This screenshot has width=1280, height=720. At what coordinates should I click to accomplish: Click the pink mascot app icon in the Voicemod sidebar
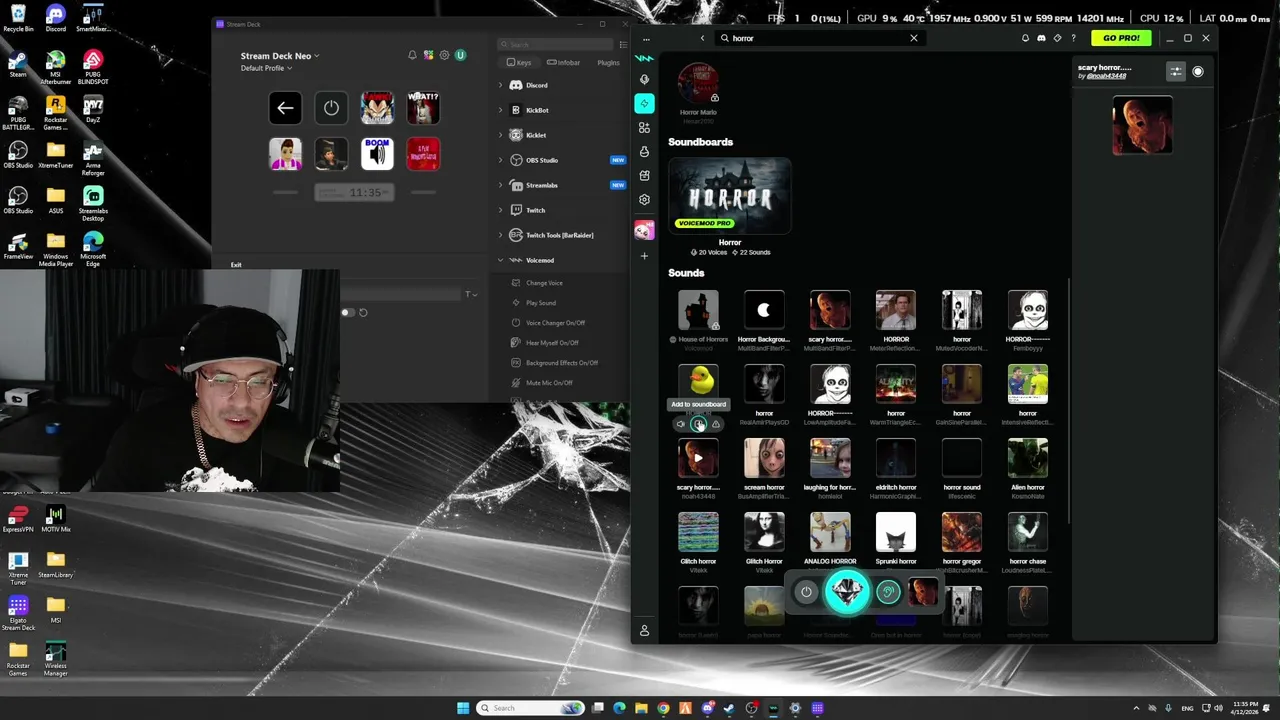point(644,230)
